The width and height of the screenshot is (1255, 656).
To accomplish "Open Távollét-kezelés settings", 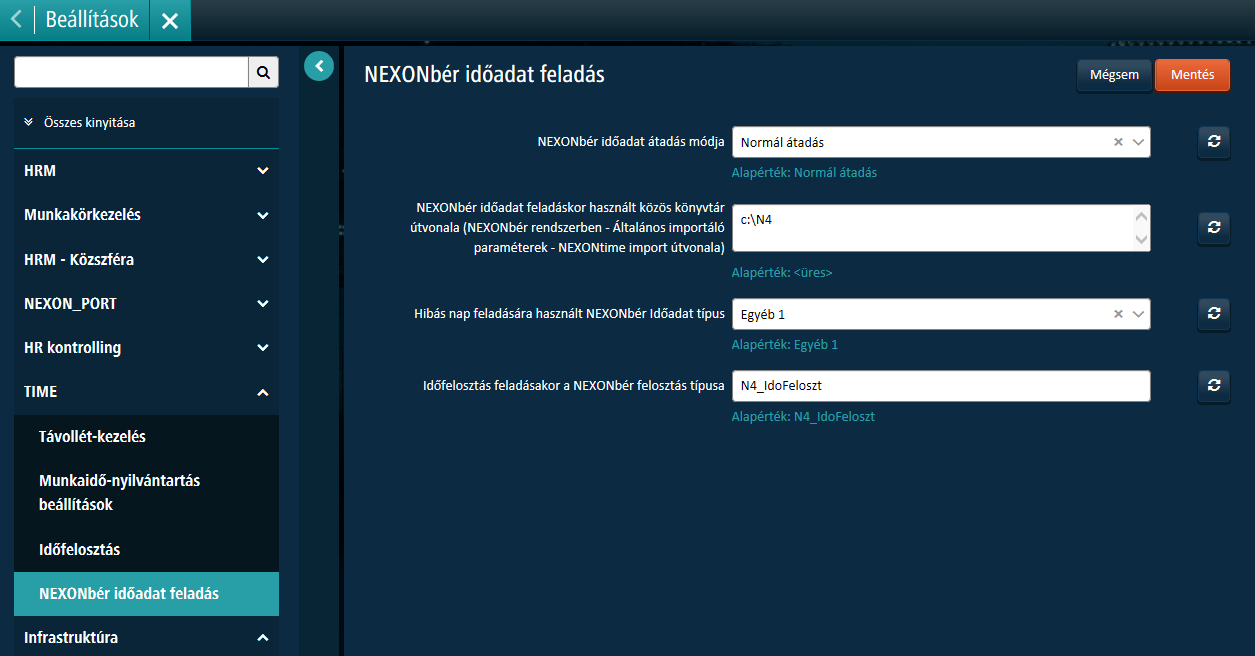I will click(146, 437).
